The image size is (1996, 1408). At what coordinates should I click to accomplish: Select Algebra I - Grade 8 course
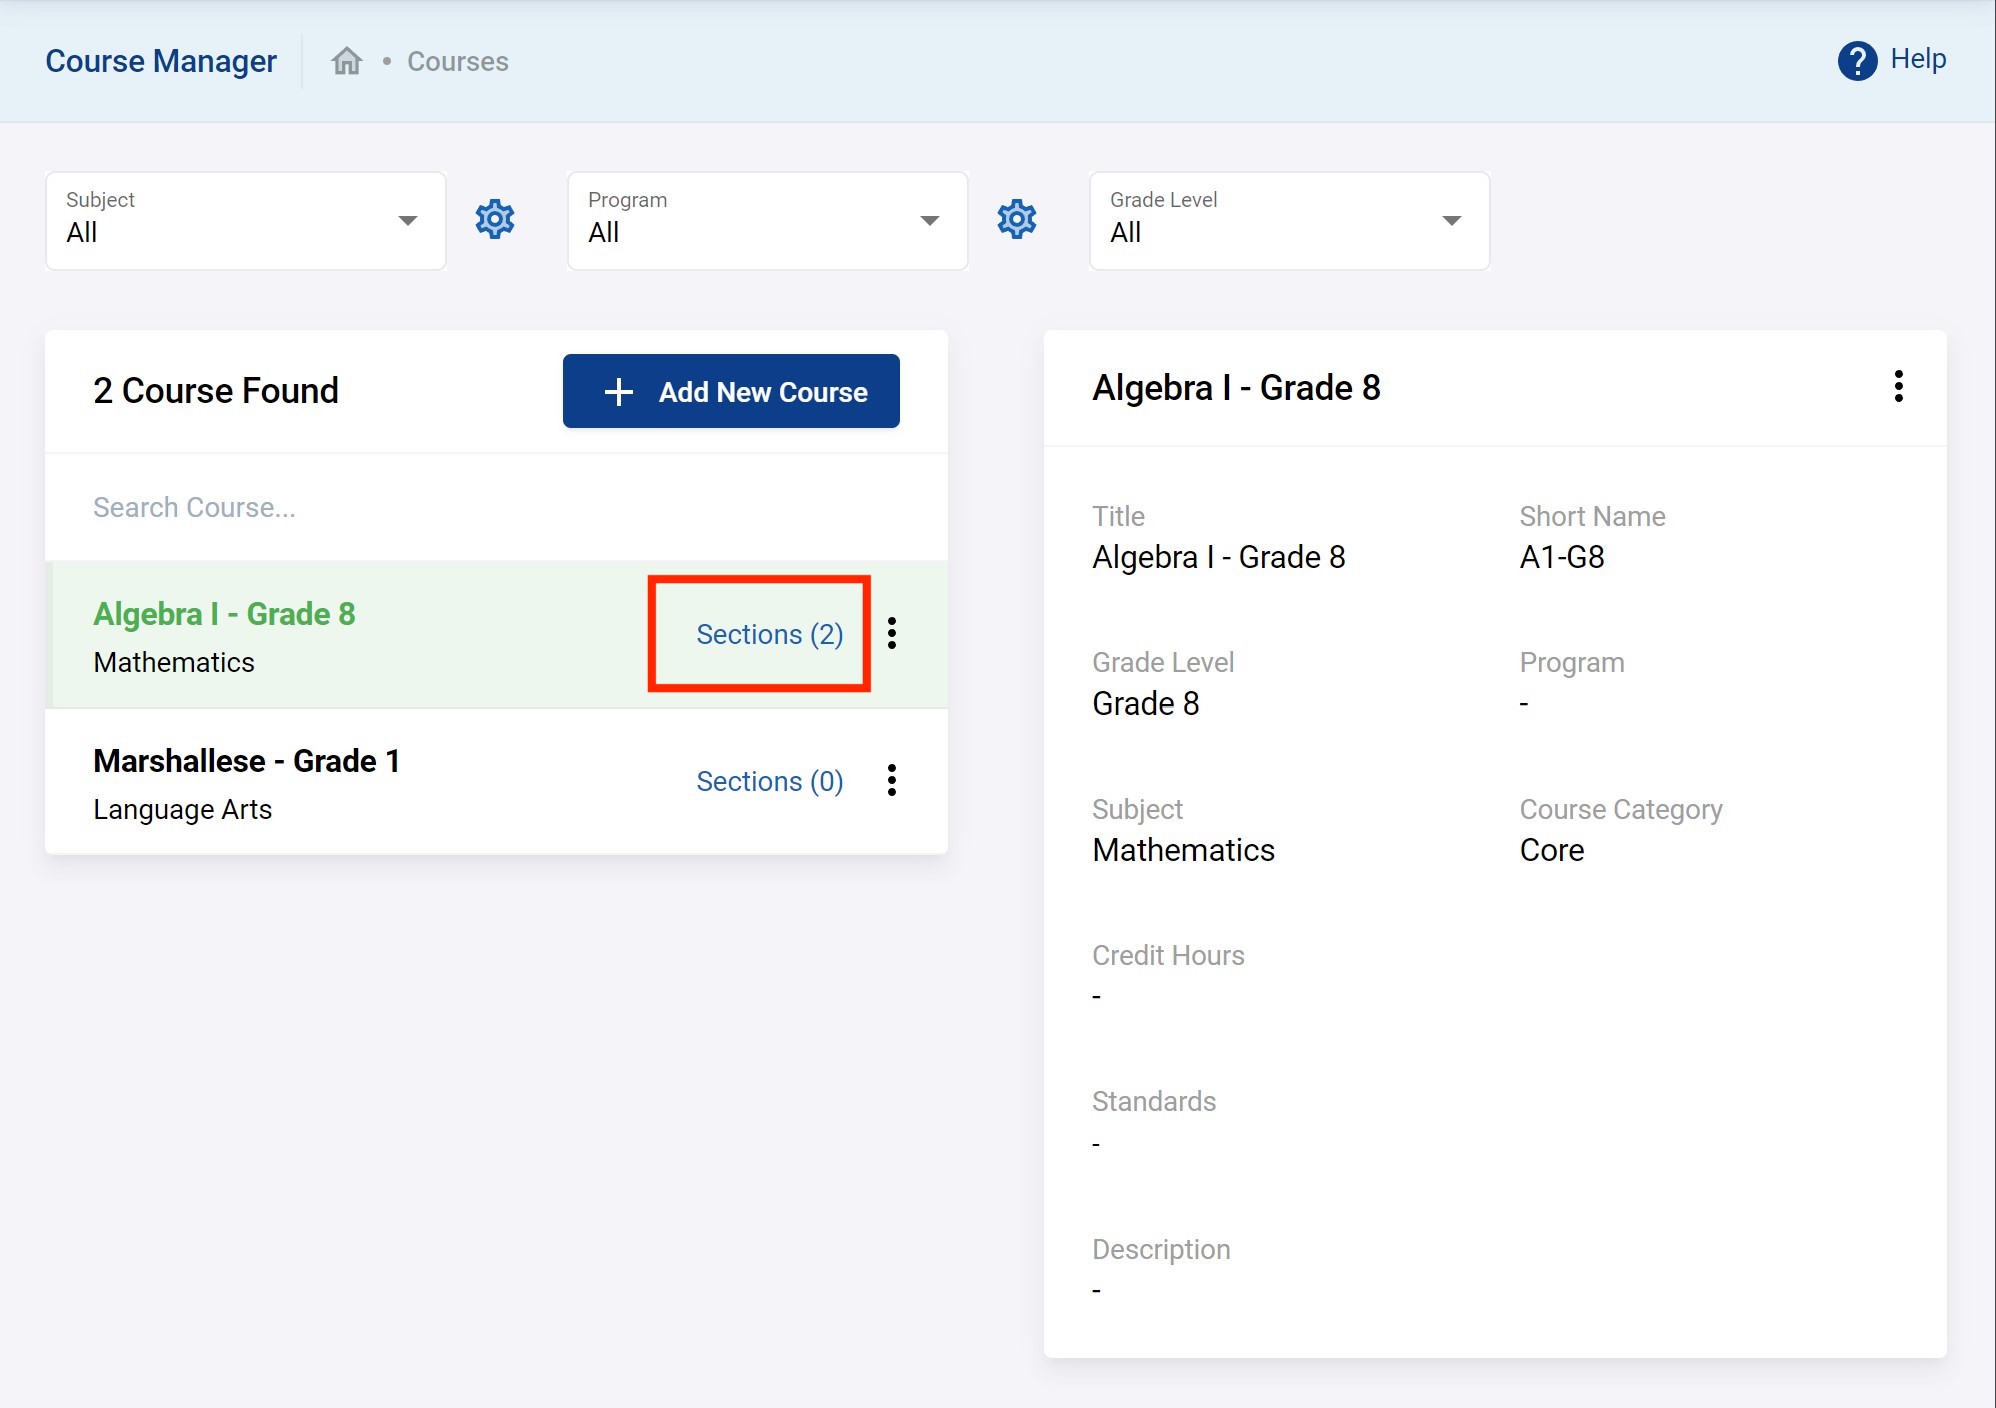(x=224, y=614)
